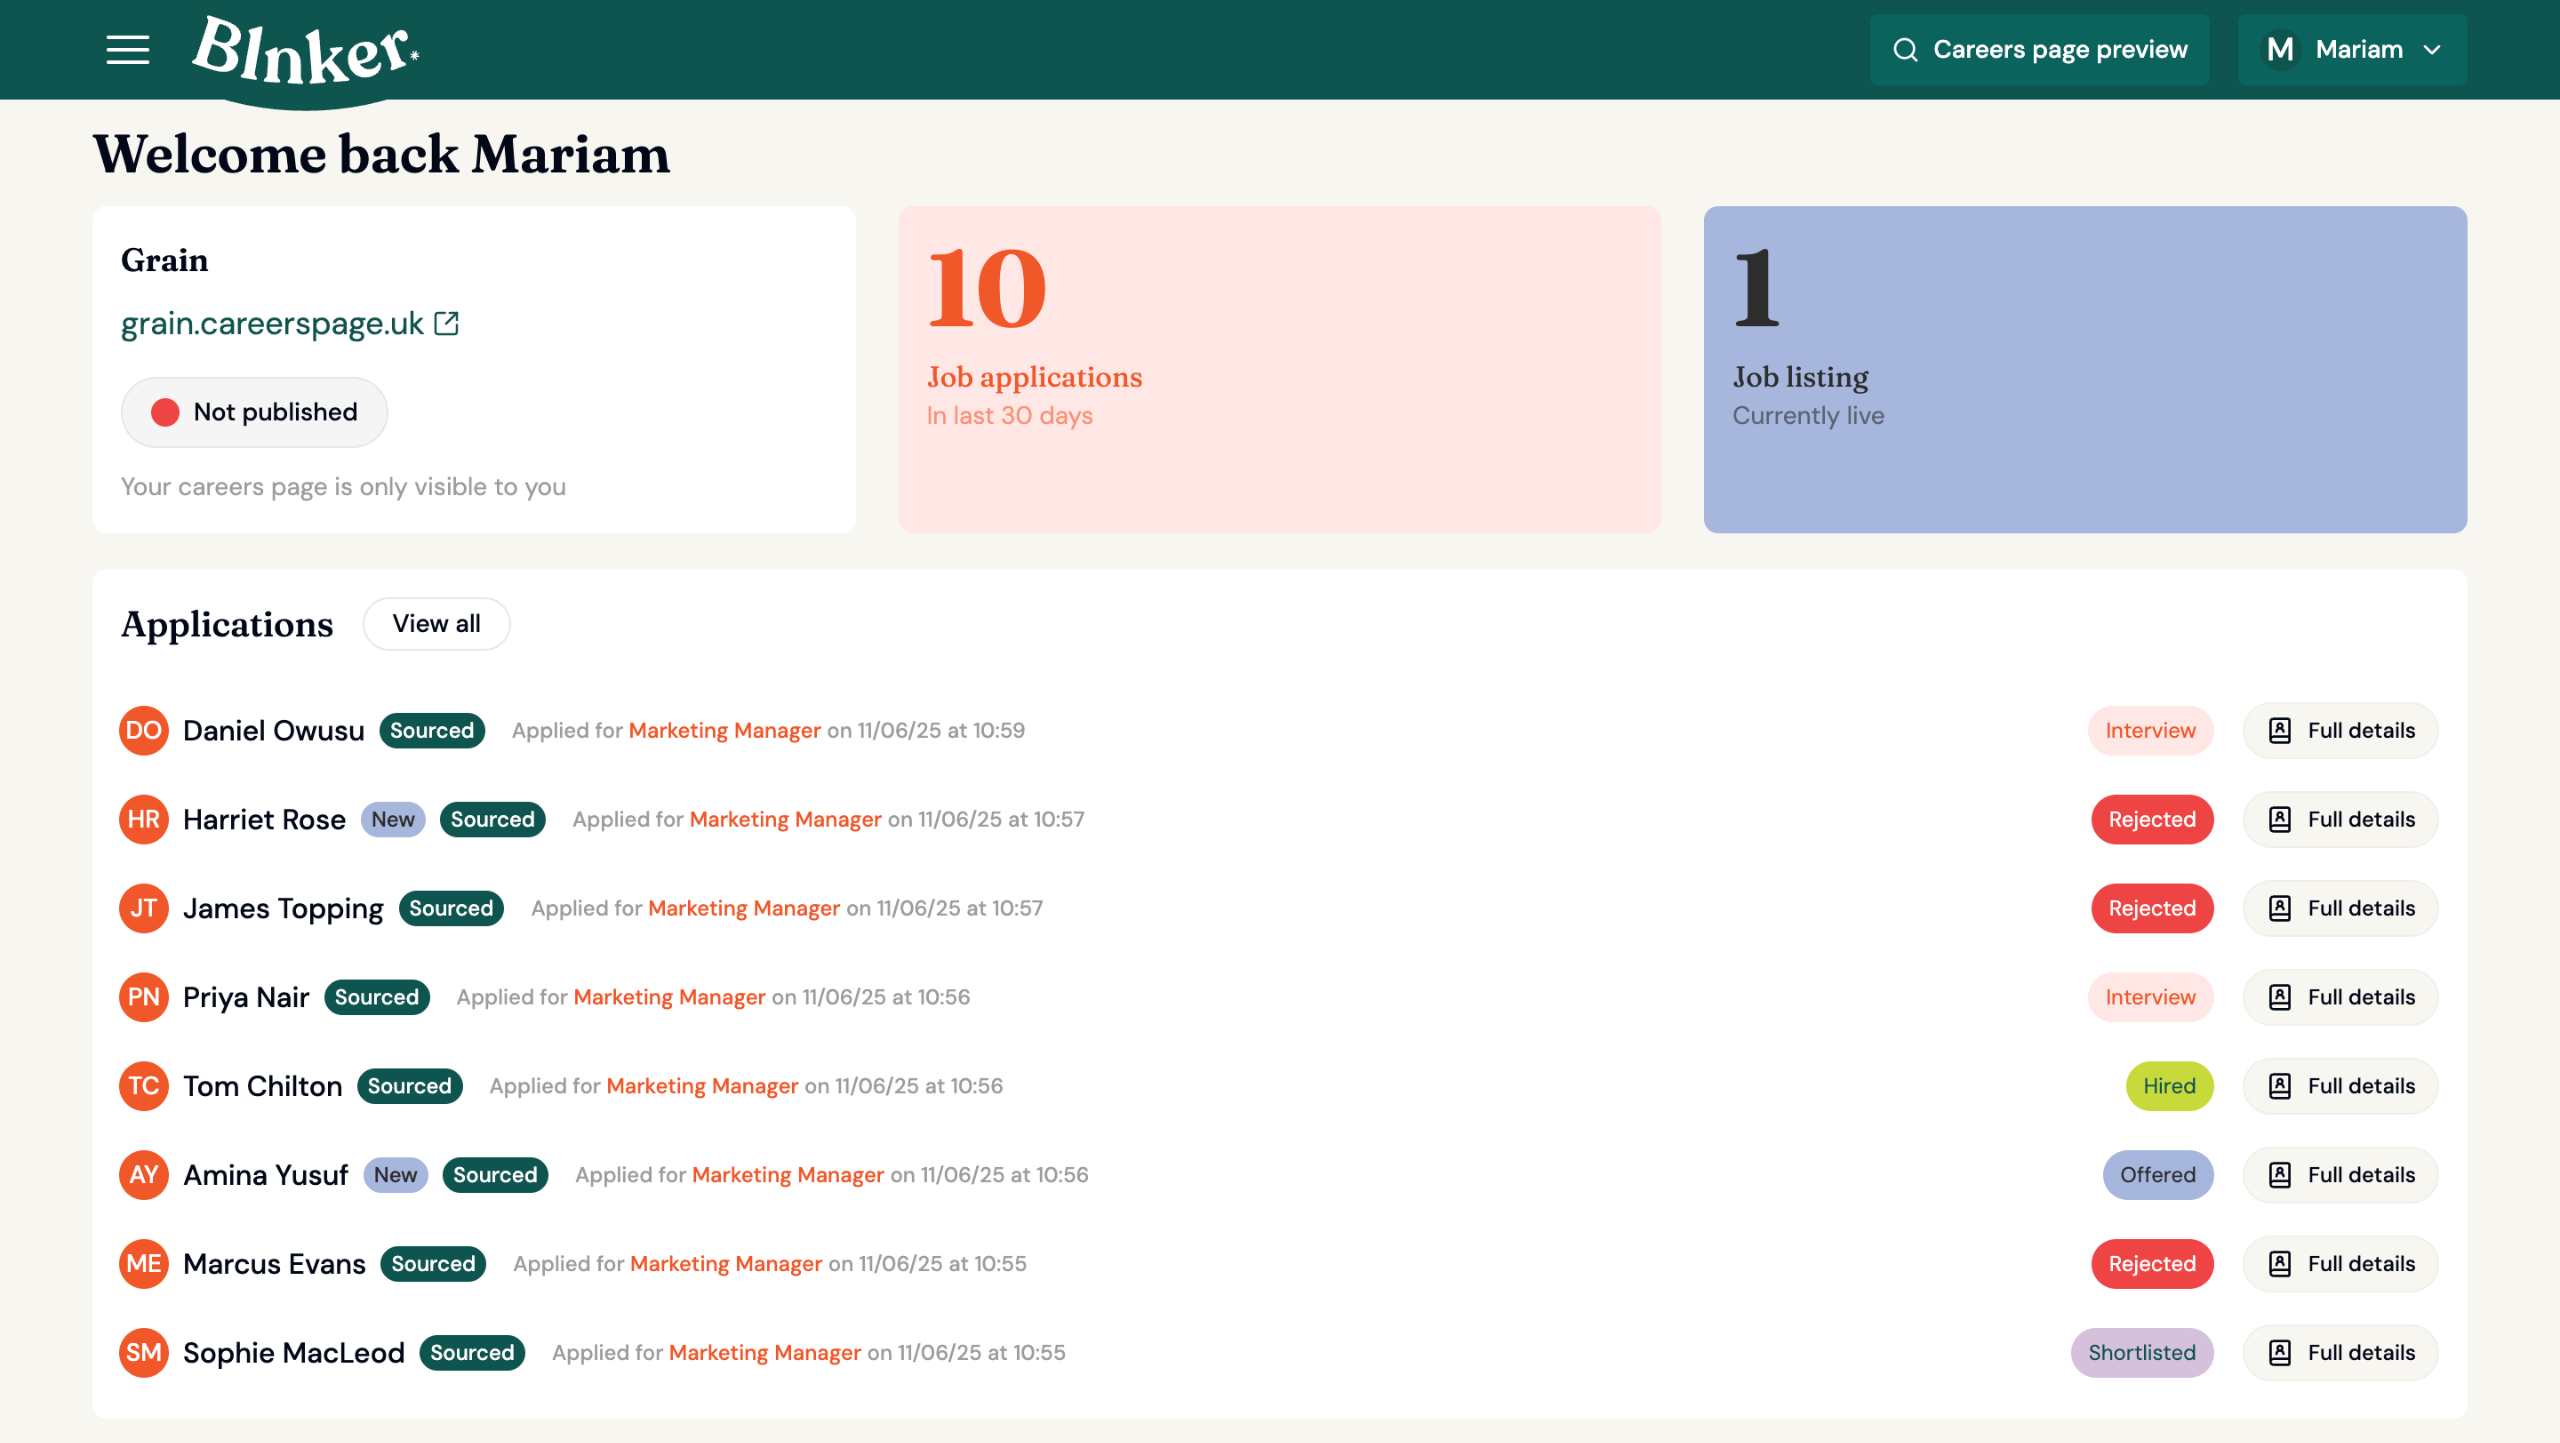This screenshot has height=1443, width=2560.
Task: Click the M avatar in the header
Action: point(2280,50)
